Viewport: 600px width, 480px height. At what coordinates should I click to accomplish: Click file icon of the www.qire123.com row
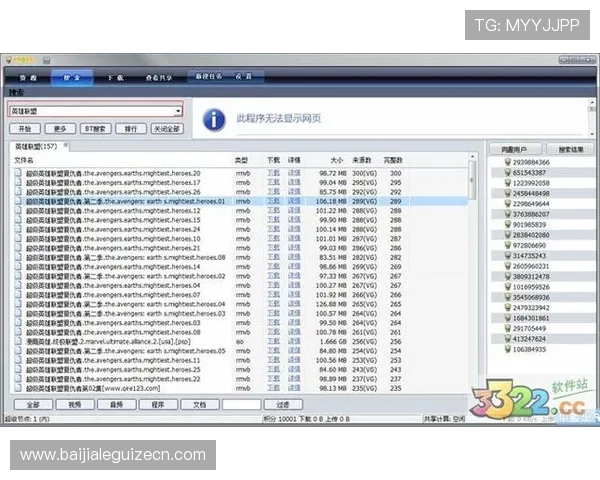18,389
